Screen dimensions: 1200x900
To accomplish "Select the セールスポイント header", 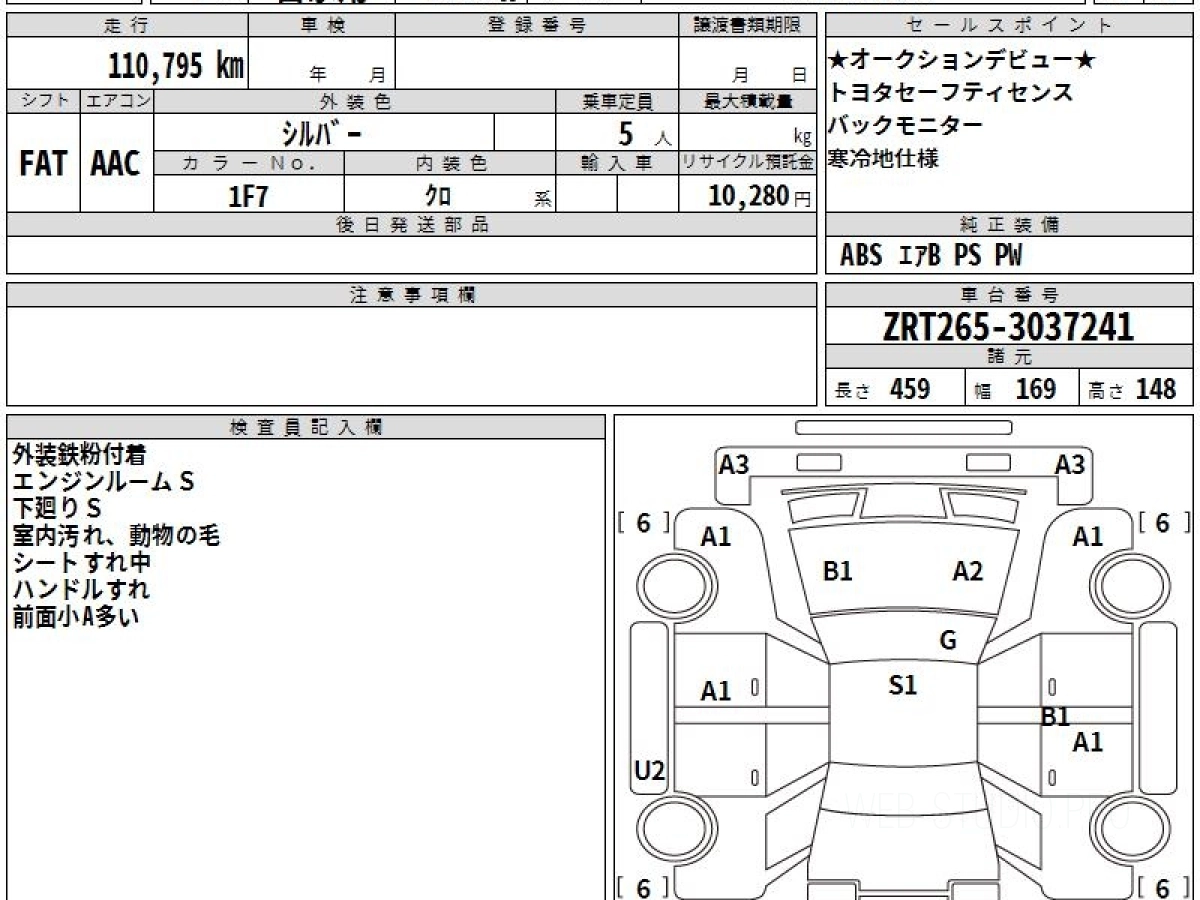I will [1010, 26].
